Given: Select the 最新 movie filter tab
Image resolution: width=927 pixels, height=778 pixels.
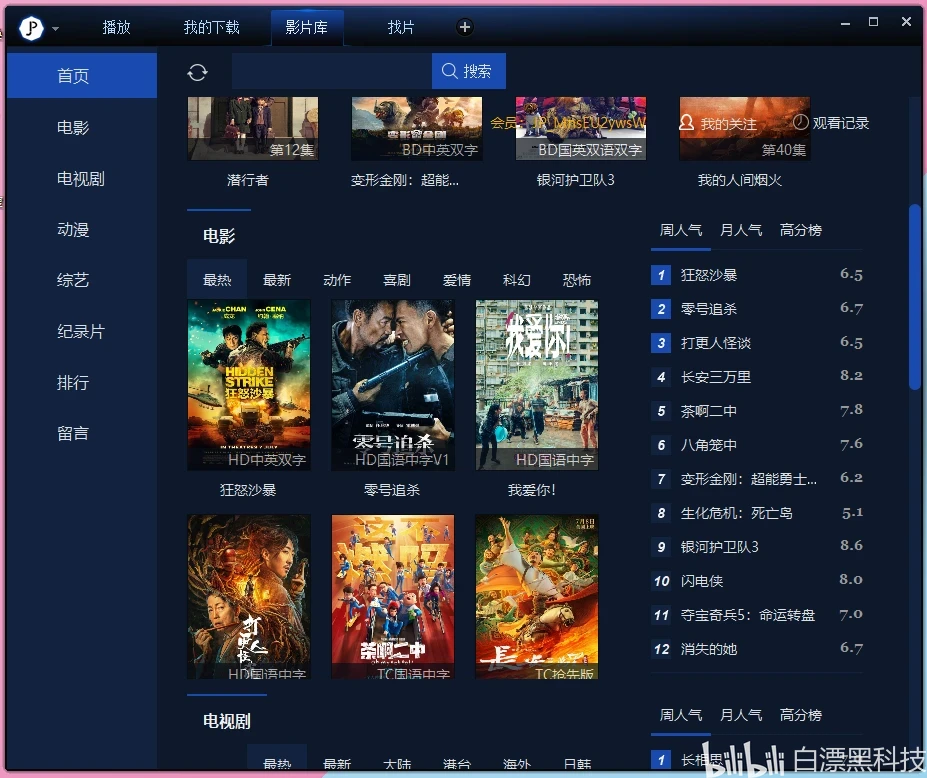Looking at the screenshot, I should tap(277, 280).
